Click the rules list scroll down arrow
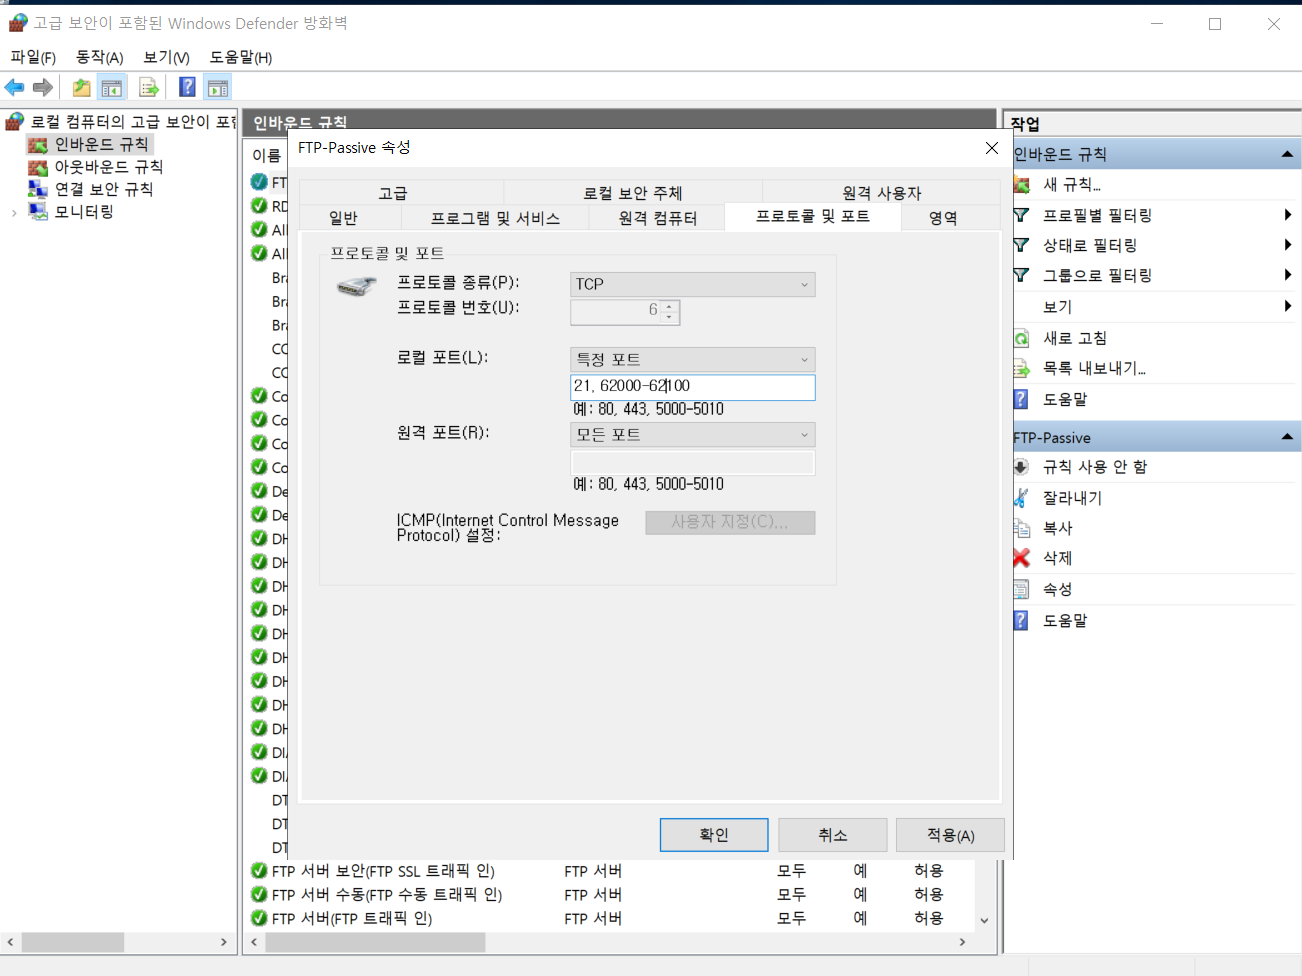 (984, 921)
